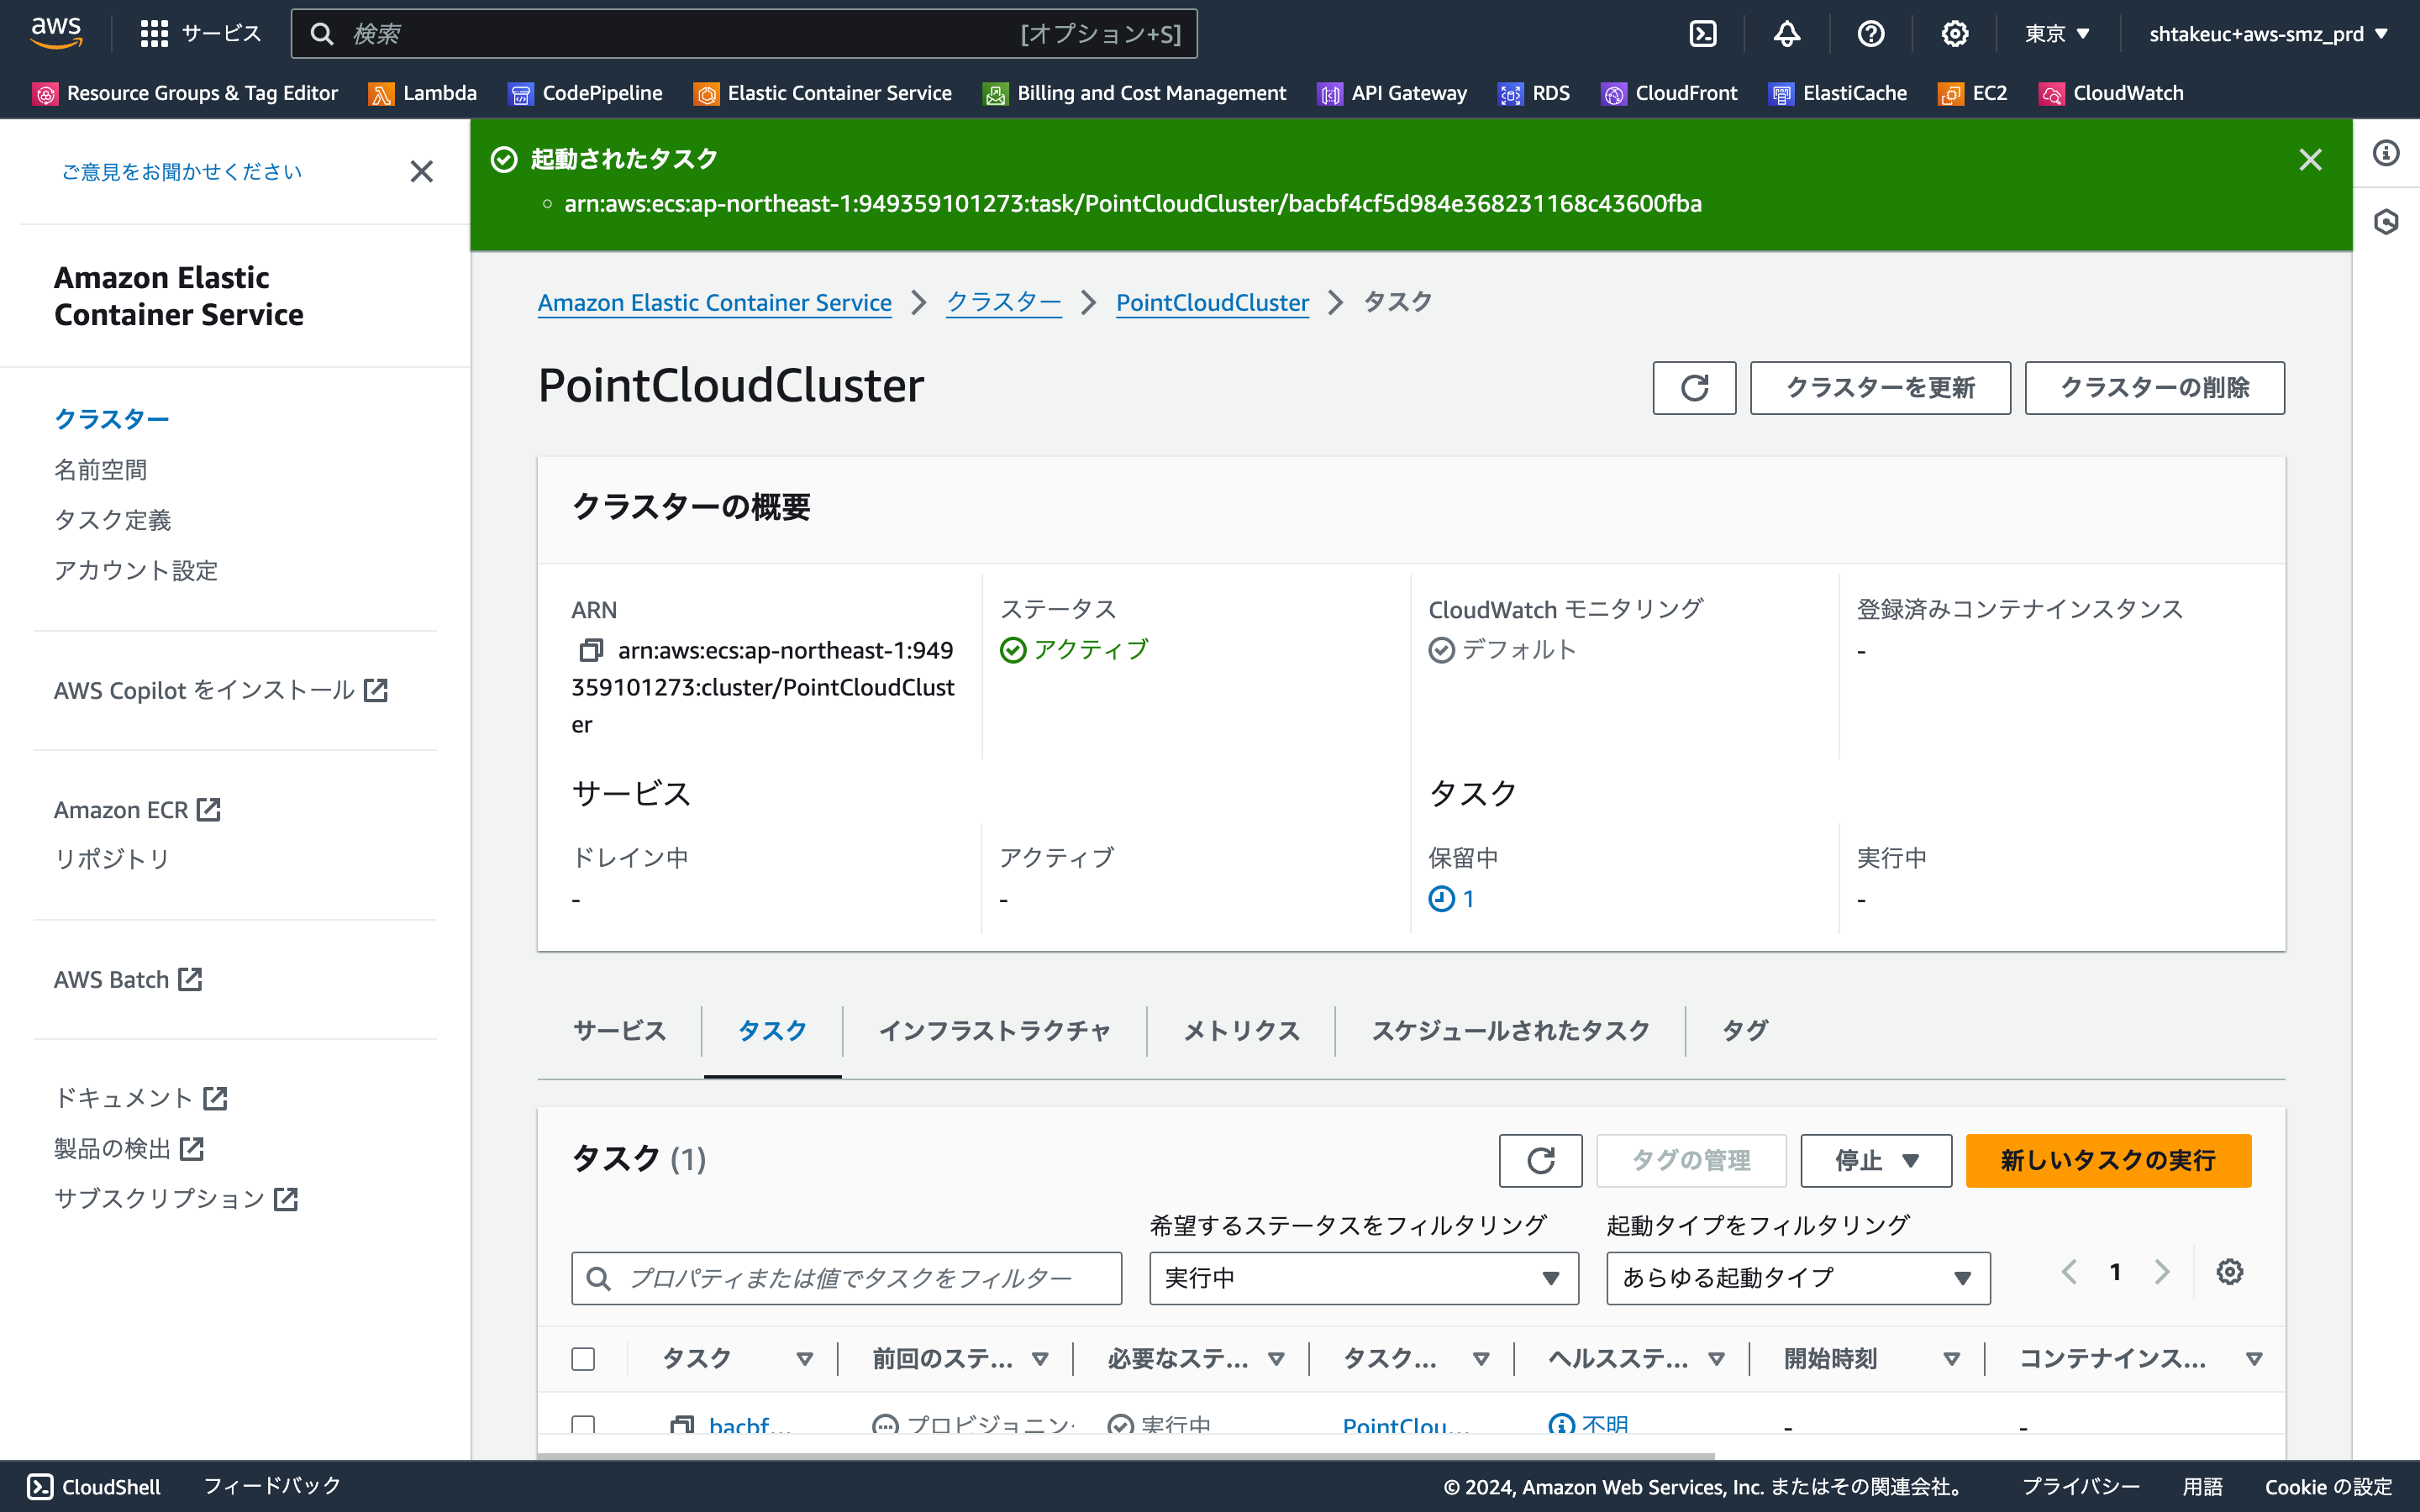The height and width of the screenshot is (1512, 2420).
Task: Open the AWS home logo
Action: click(56, 33)
